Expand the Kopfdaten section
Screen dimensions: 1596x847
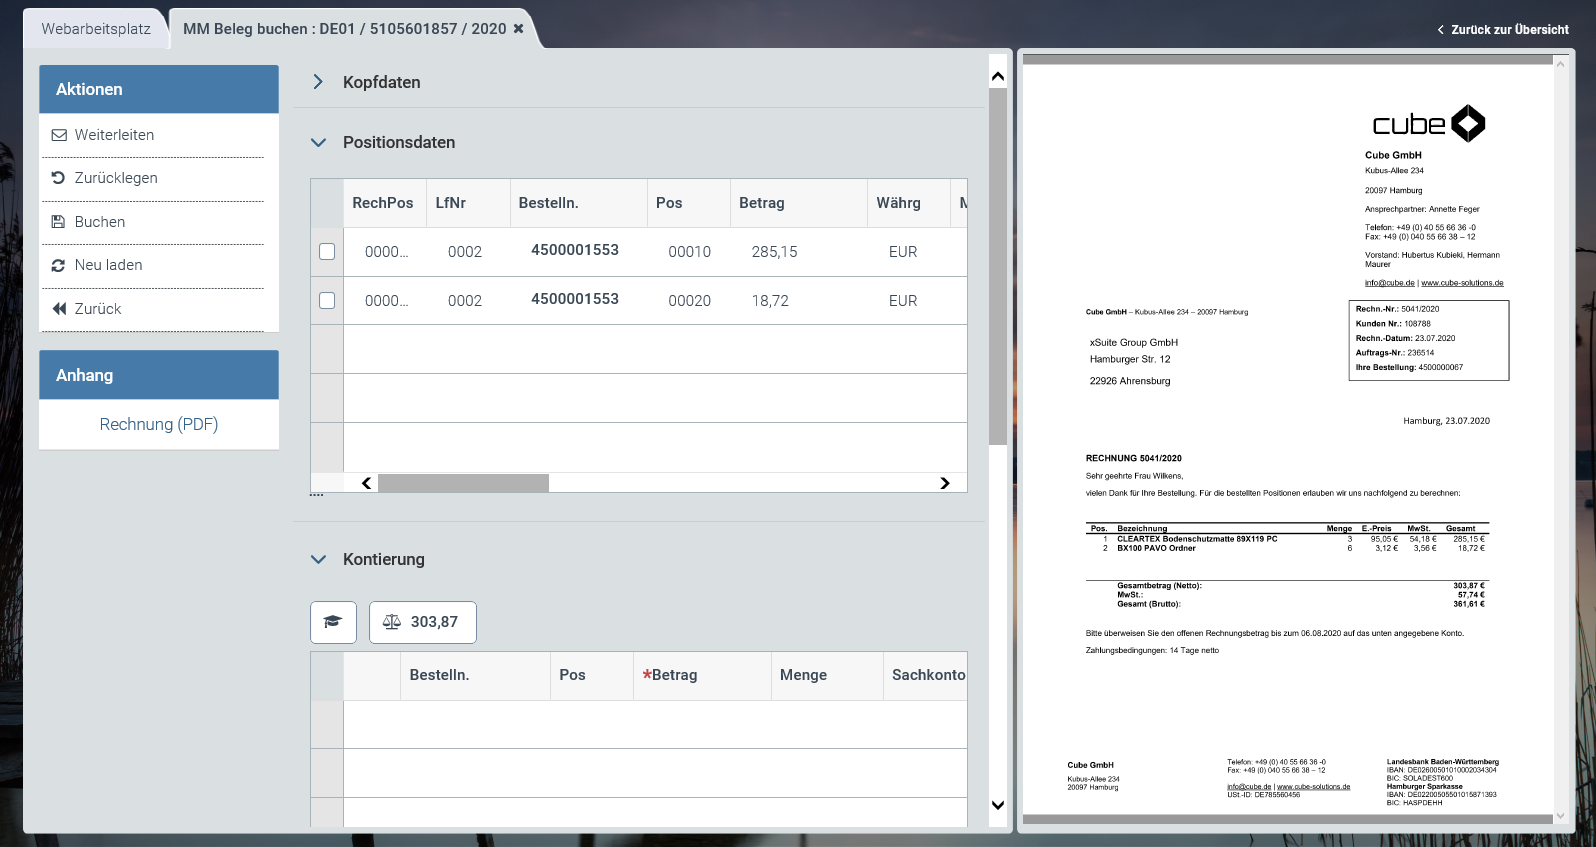coord(318,82)
